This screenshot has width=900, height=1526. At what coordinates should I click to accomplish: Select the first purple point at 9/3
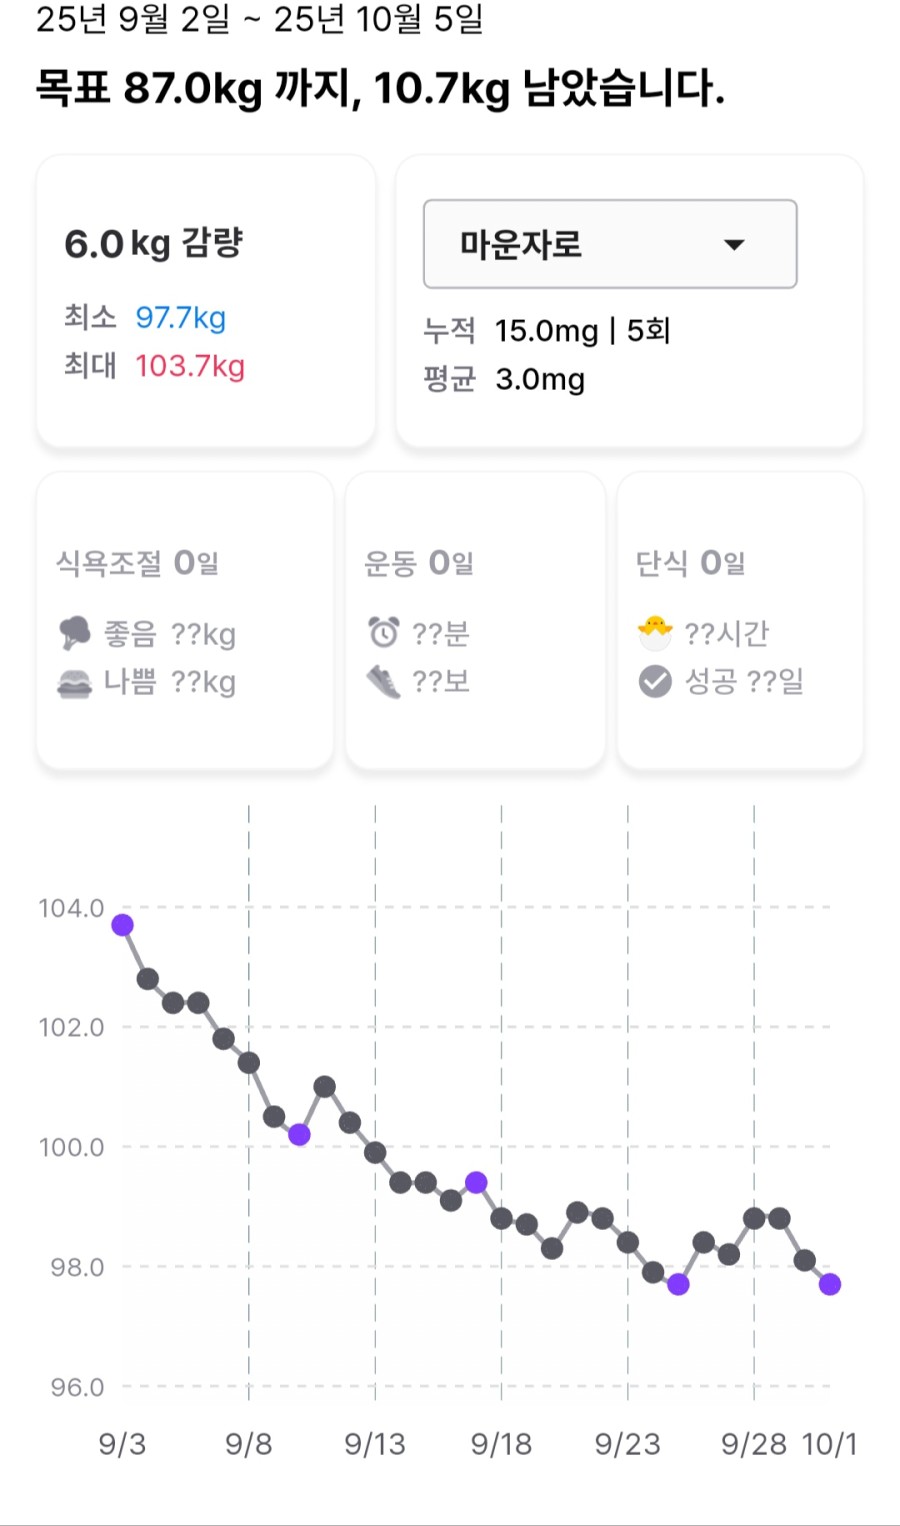[x=122, y=925]
